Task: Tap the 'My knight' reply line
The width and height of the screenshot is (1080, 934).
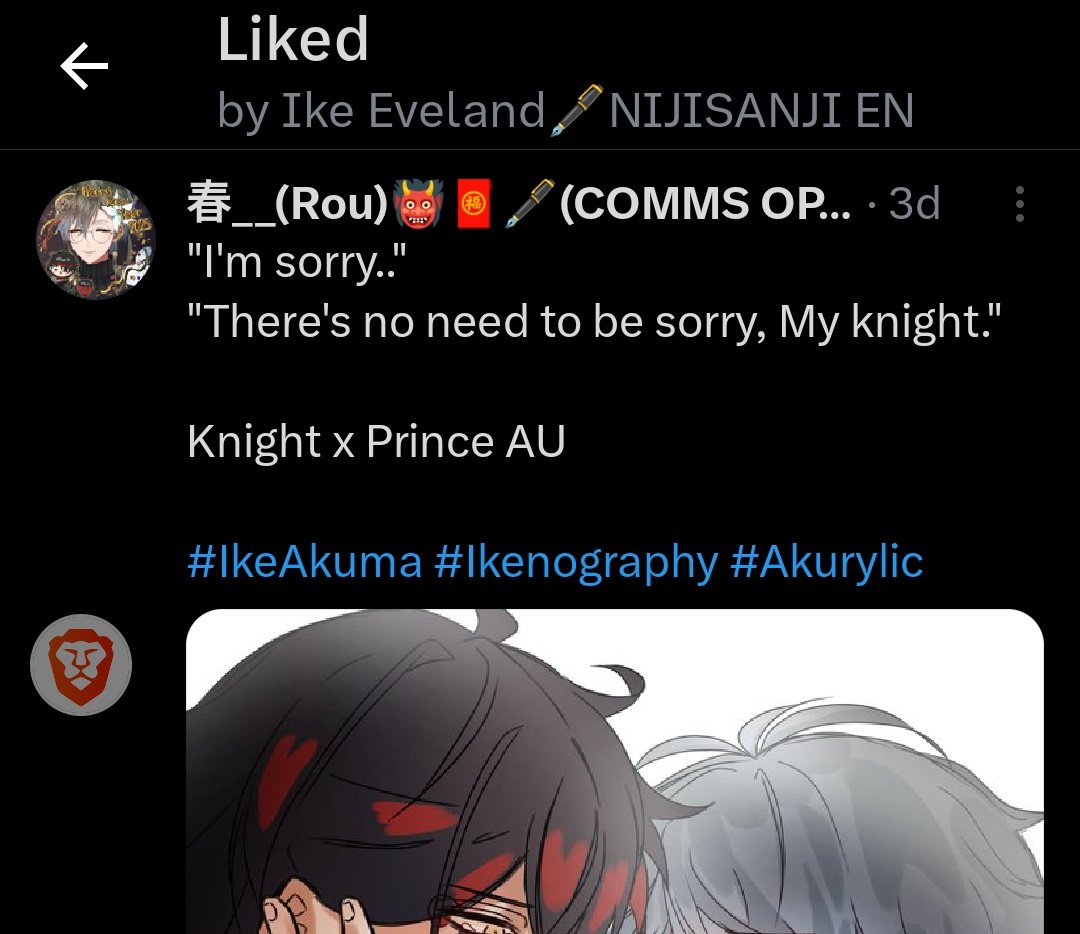Action: 594,322
